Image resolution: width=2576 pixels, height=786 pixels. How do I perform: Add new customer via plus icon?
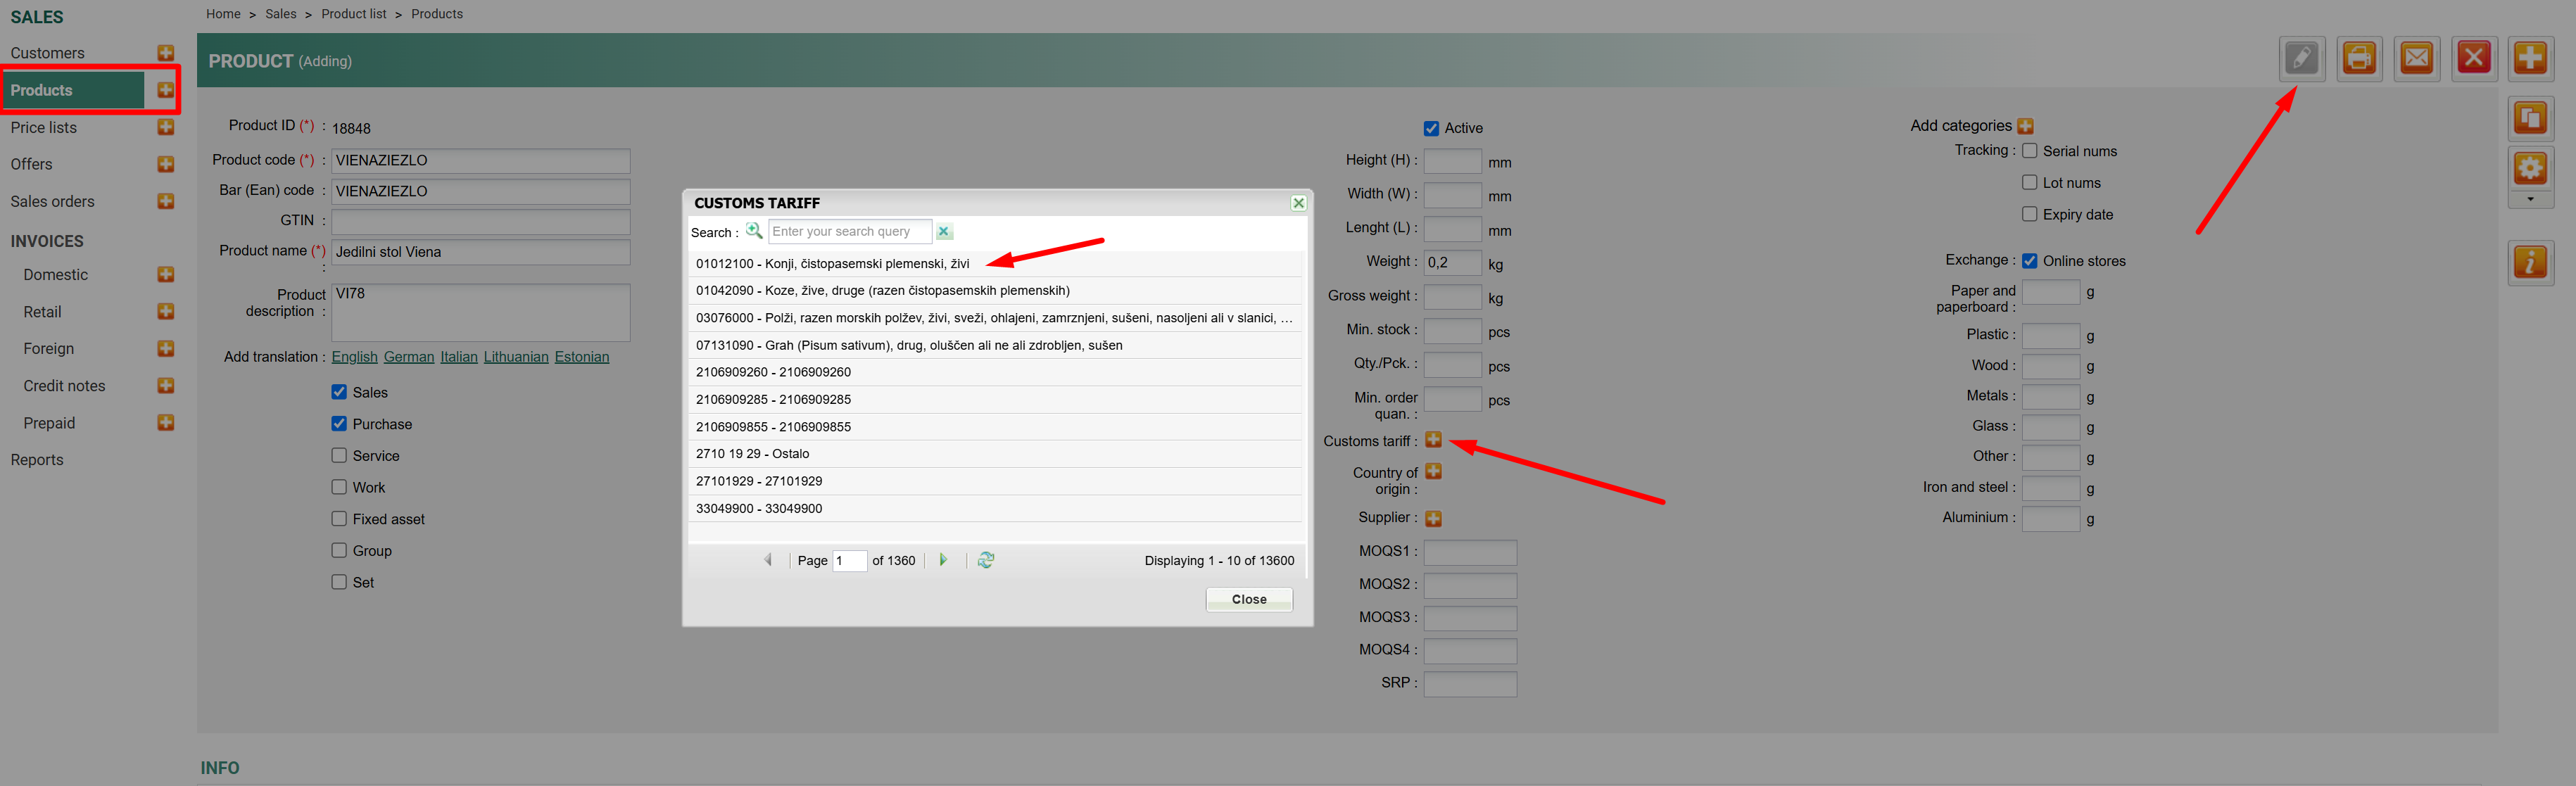click(166, 53)
